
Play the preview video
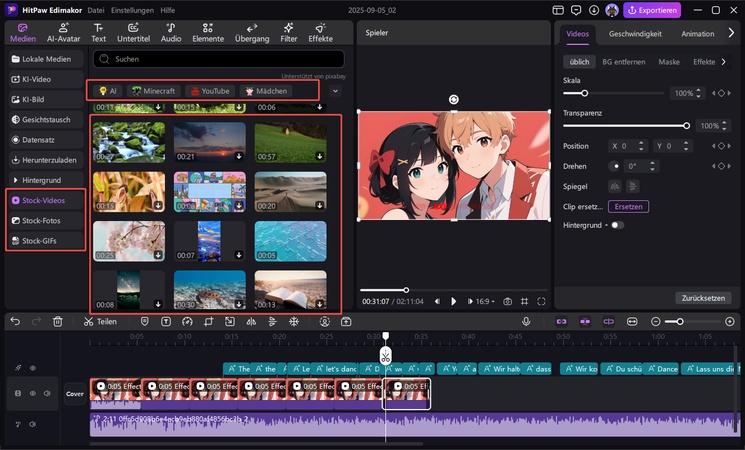(454, 301)
